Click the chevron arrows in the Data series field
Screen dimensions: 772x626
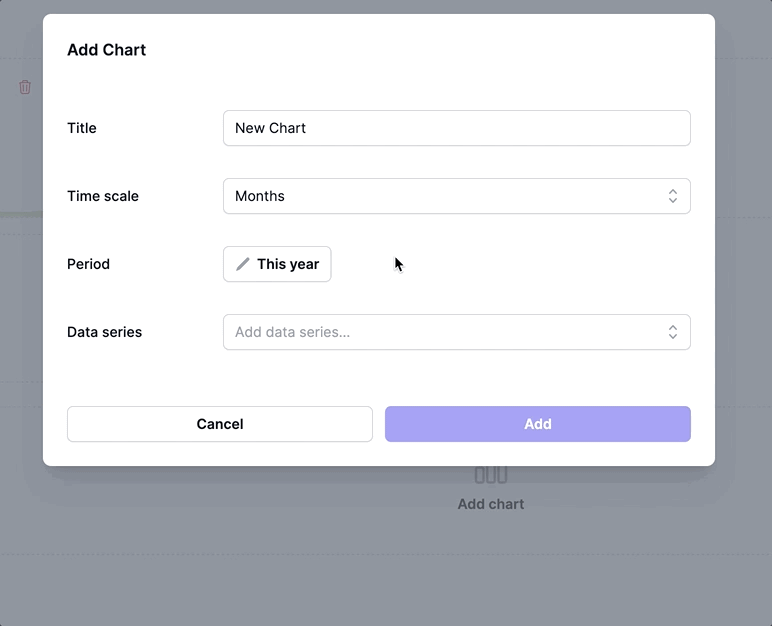coord(673,332)
